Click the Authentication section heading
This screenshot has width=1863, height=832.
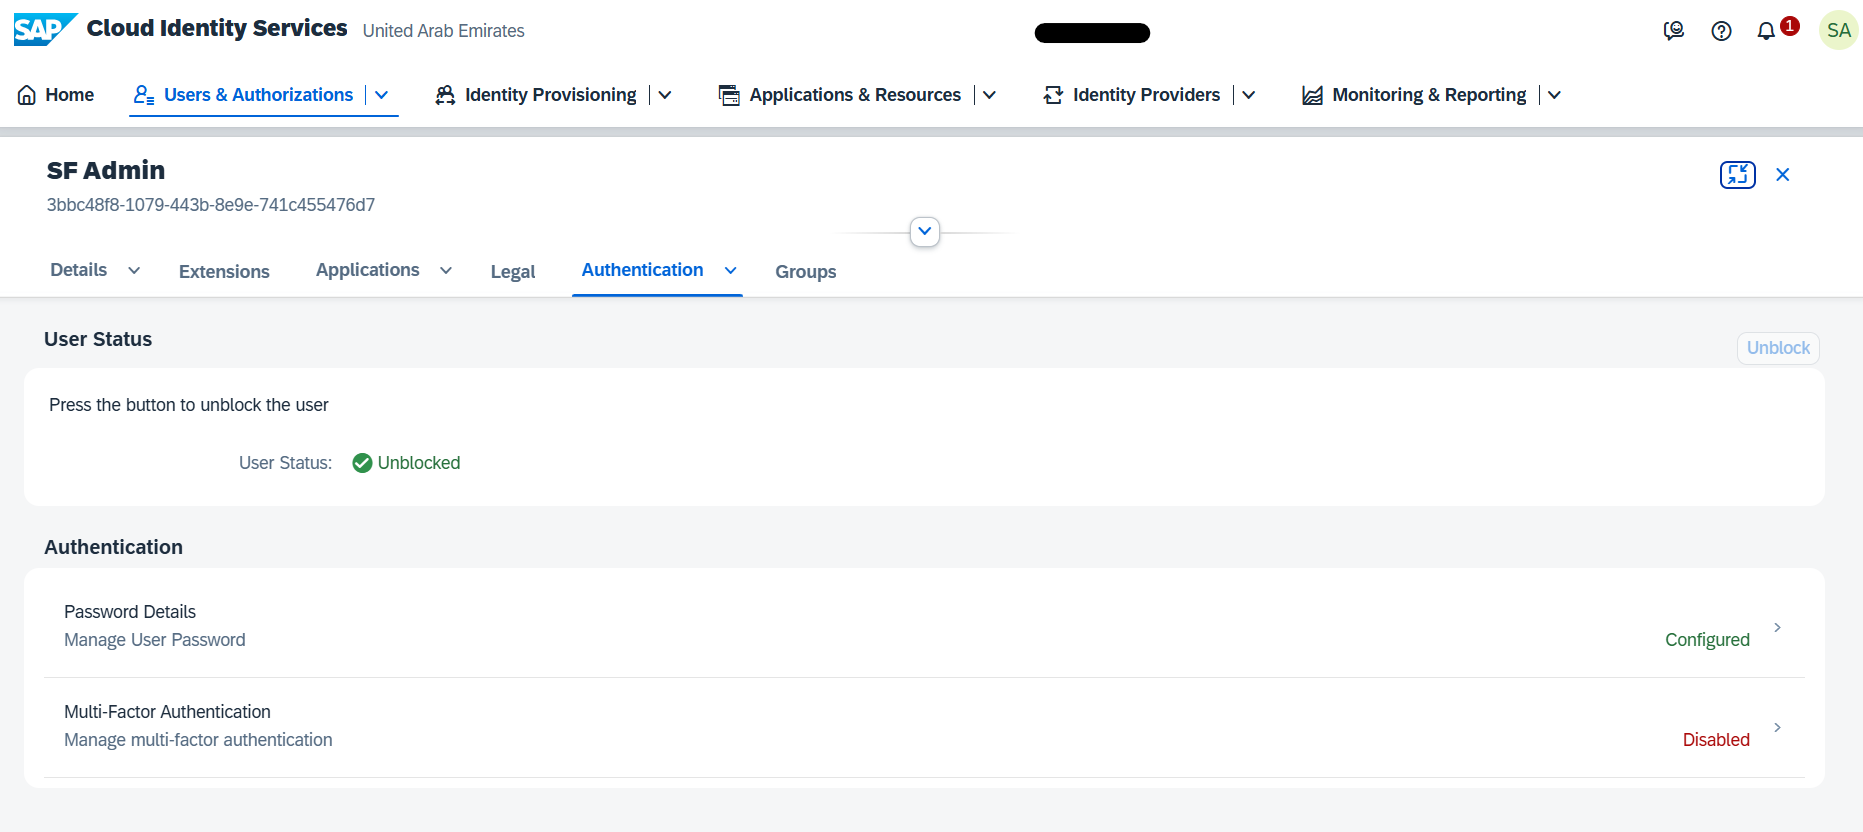(114, 547)
